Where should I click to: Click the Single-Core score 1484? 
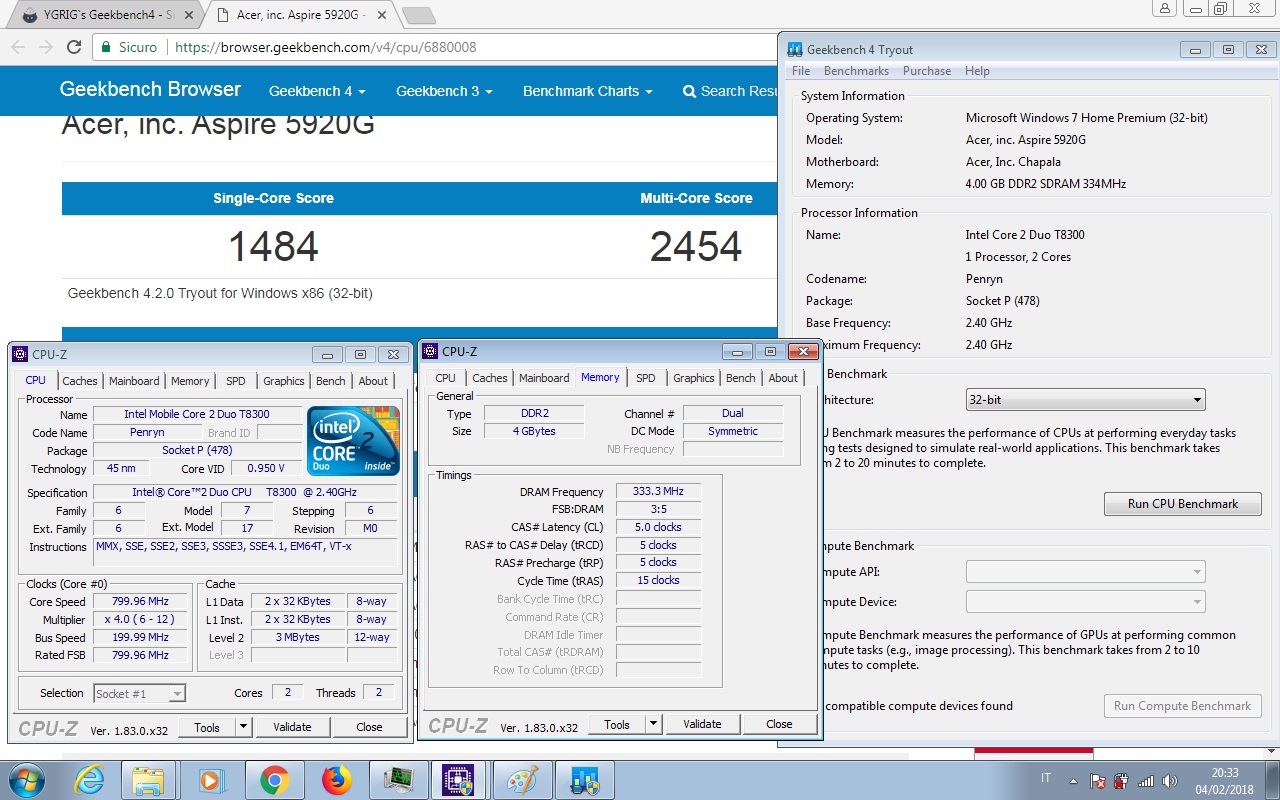[273, 247]
